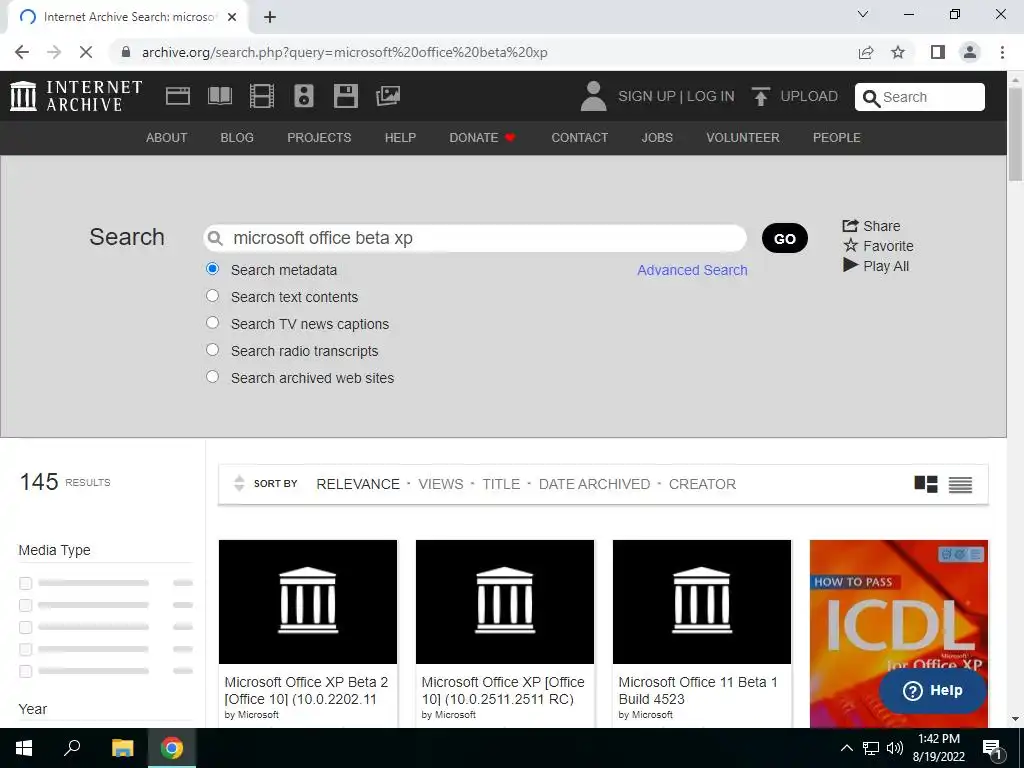Open the ABOUT nav item
The height and width of the screenshot is (768, 1024).
[167, 138]
